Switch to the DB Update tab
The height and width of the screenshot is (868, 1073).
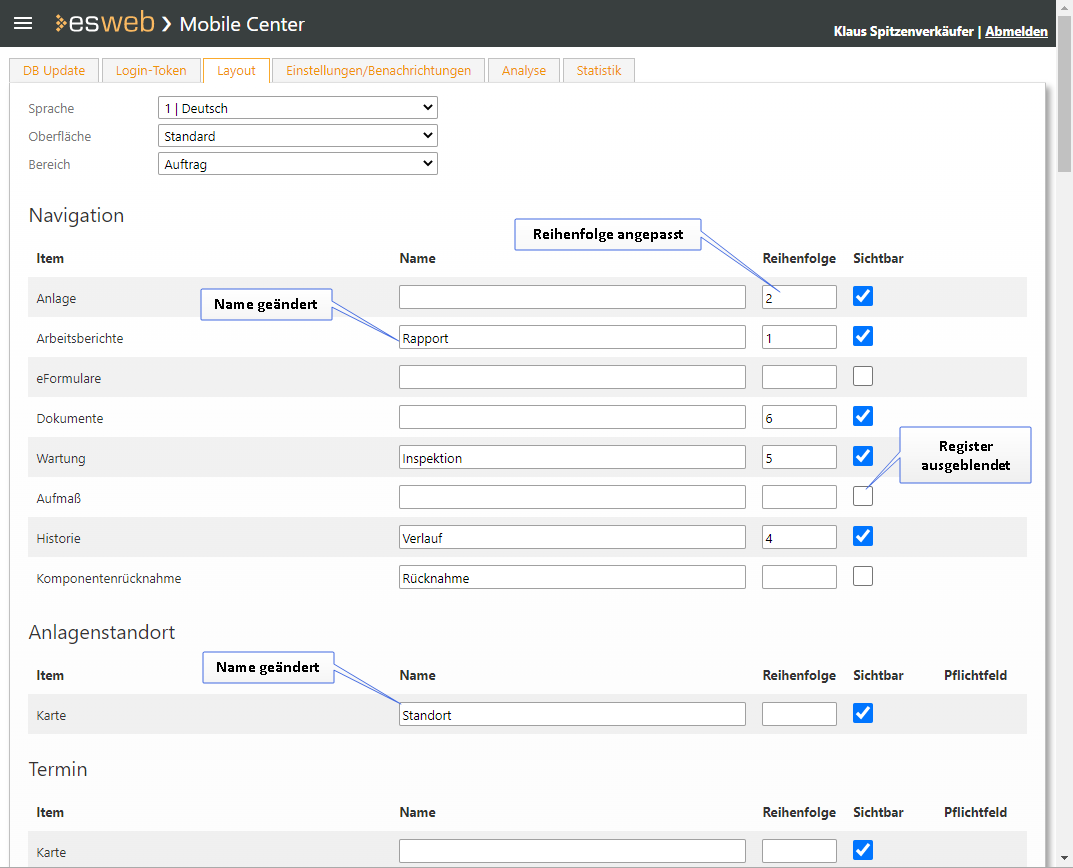54,71
